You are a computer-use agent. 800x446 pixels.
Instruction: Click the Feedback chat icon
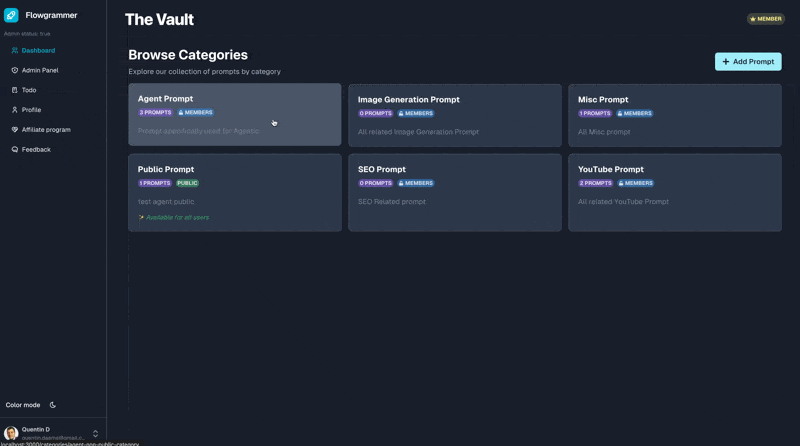coord(15,150)
